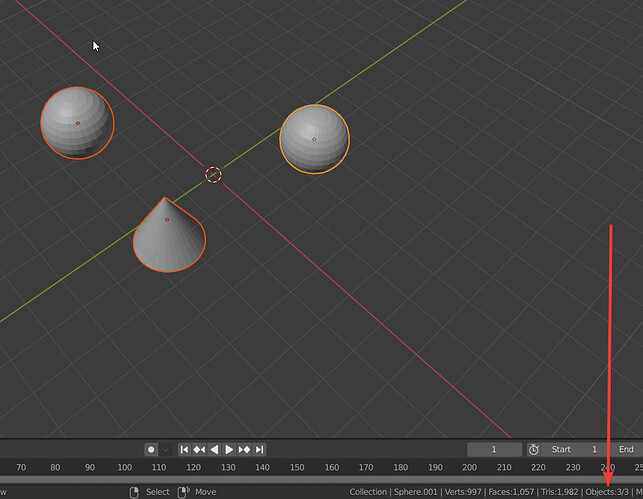This screenshot has width=643, height=499.
Task: Click frame 170 on the timeline
Action: click(x=366, y=467)
